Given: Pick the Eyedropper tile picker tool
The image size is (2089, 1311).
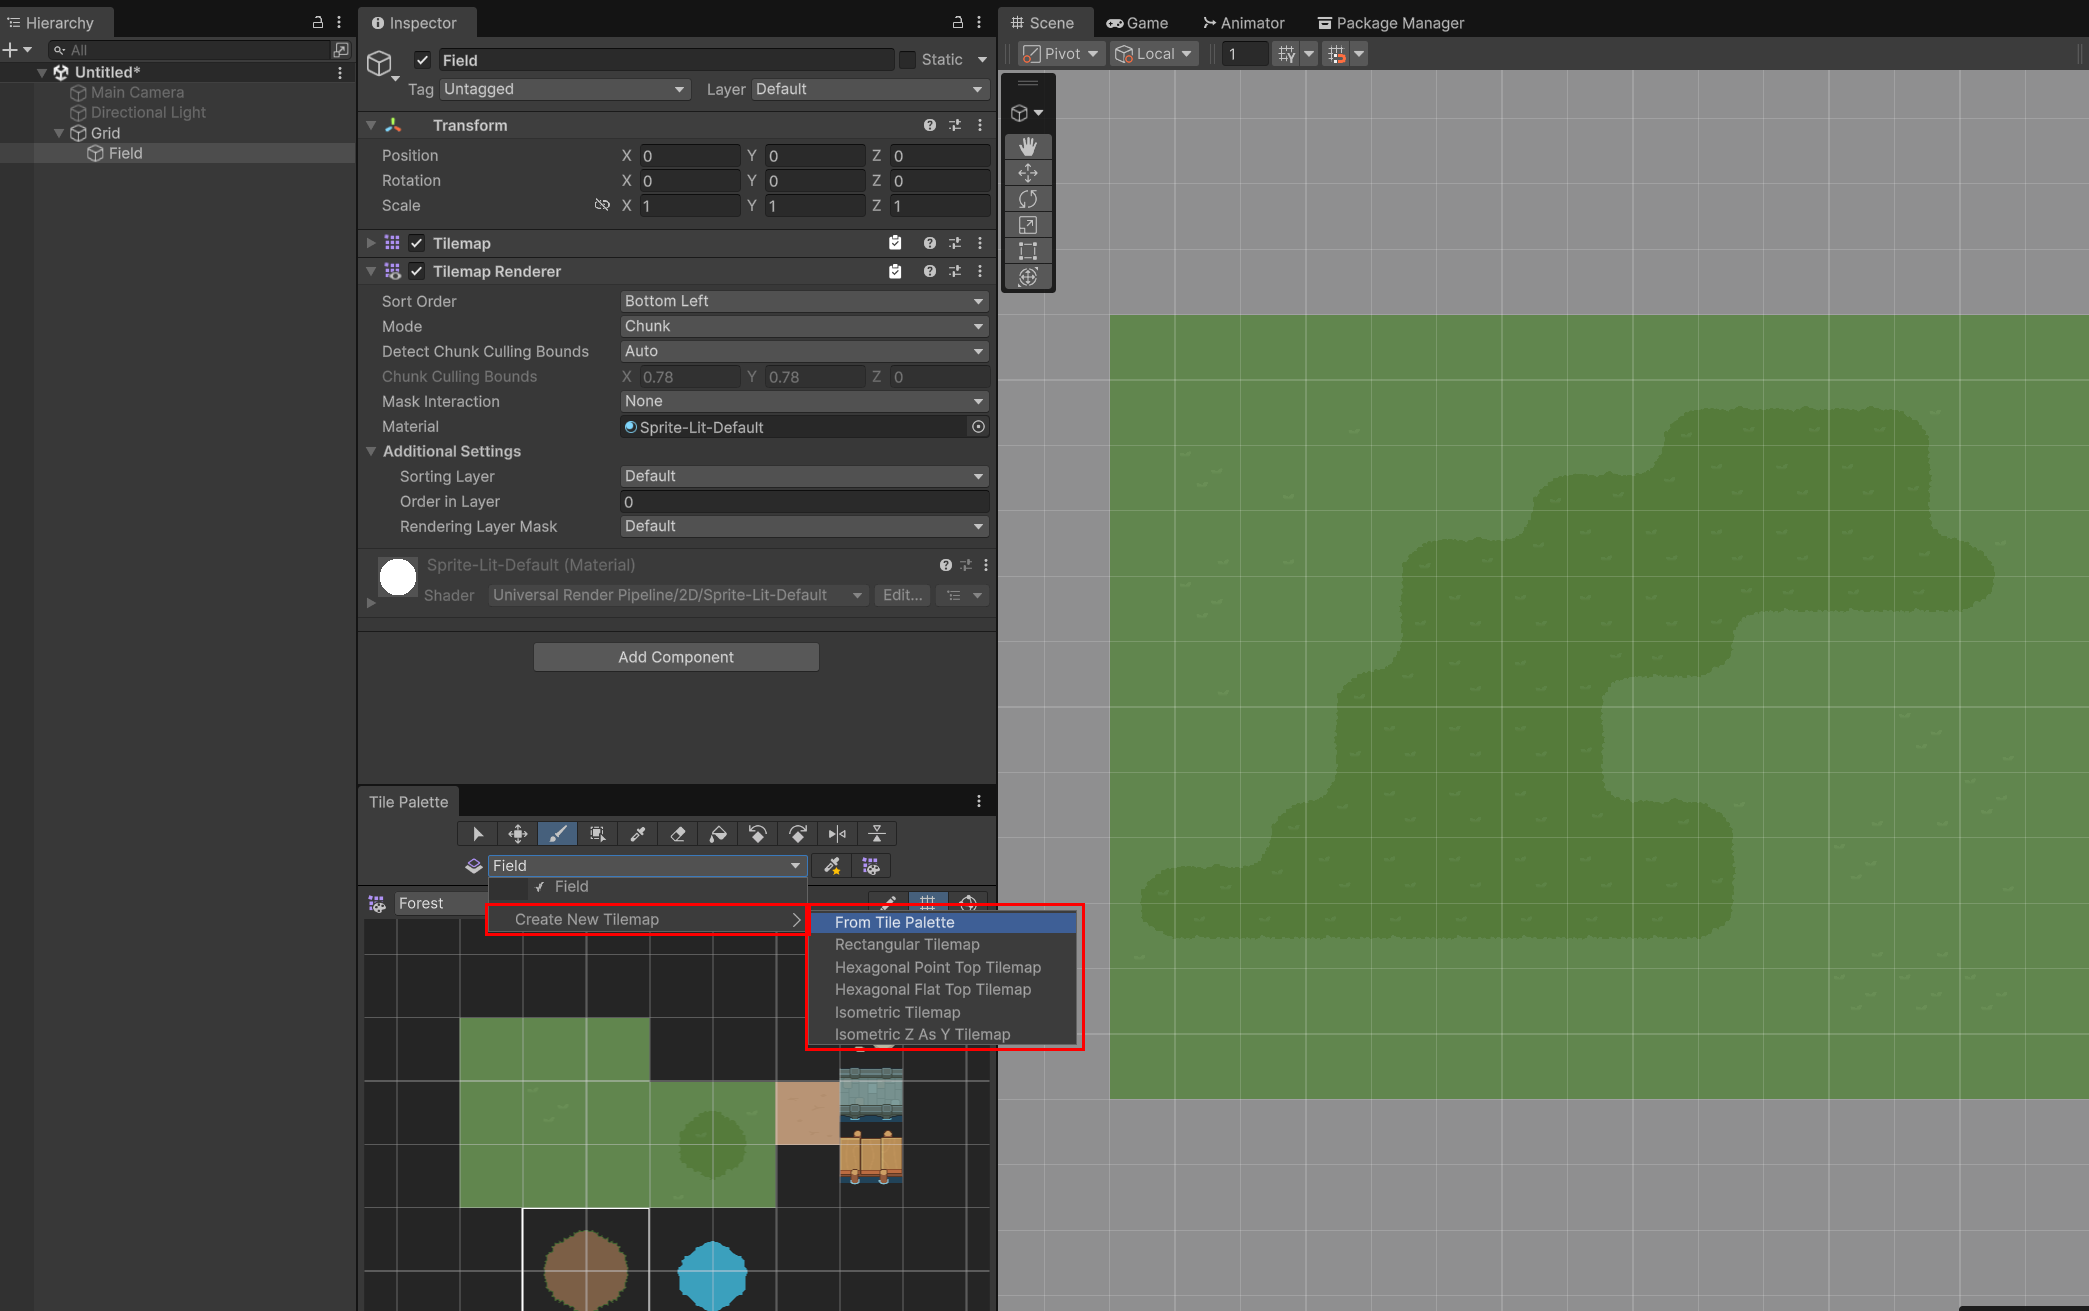Looking at the screenshot, I should point(637,834).
